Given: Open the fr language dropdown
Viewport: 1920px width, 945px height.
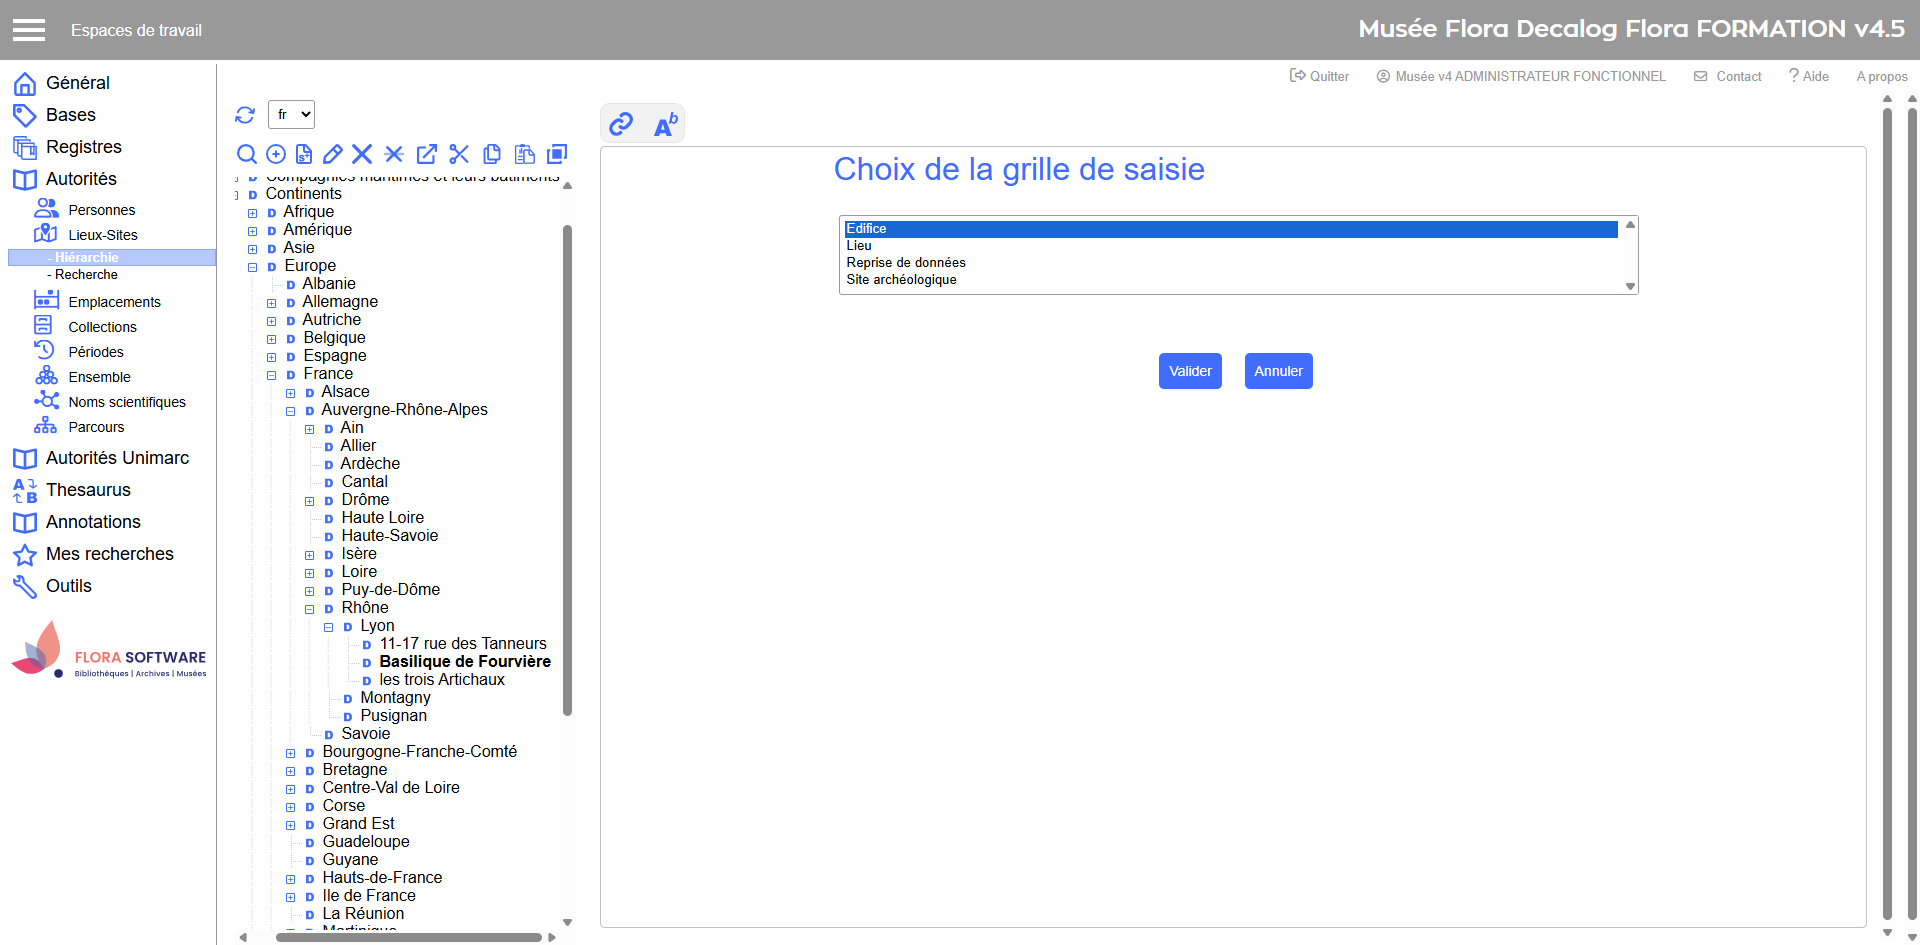Looking at the screenshot, I should pos(291,115).
